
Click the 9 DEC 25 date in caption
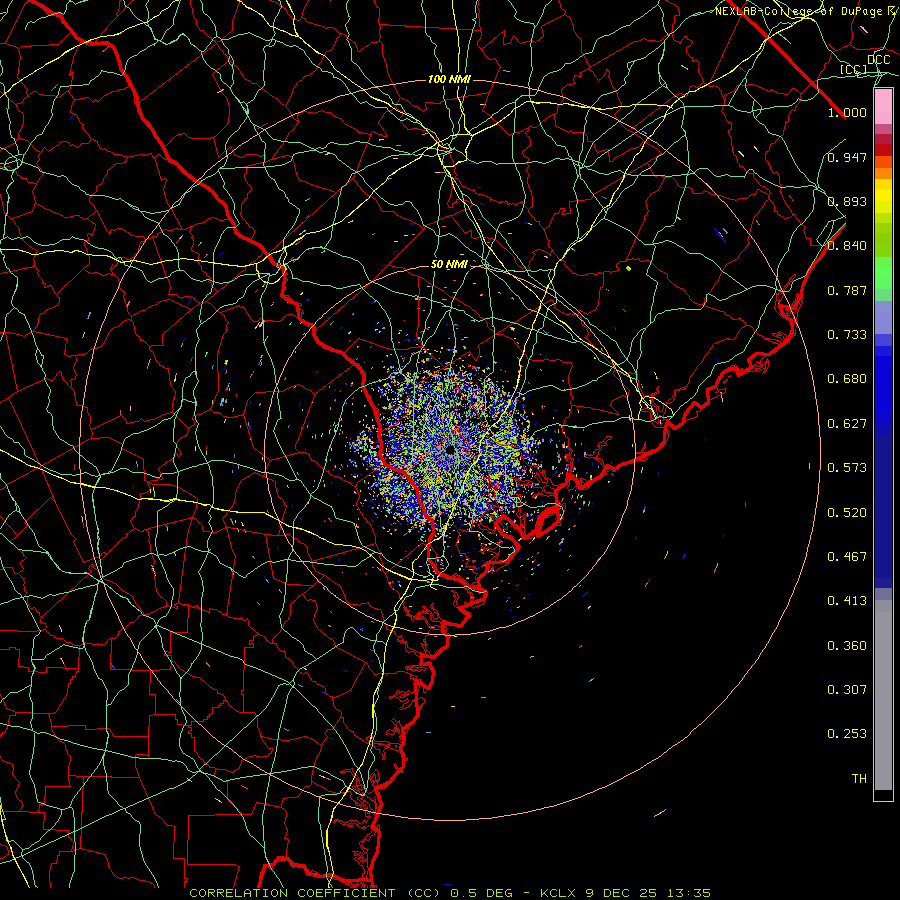(622, 893)
